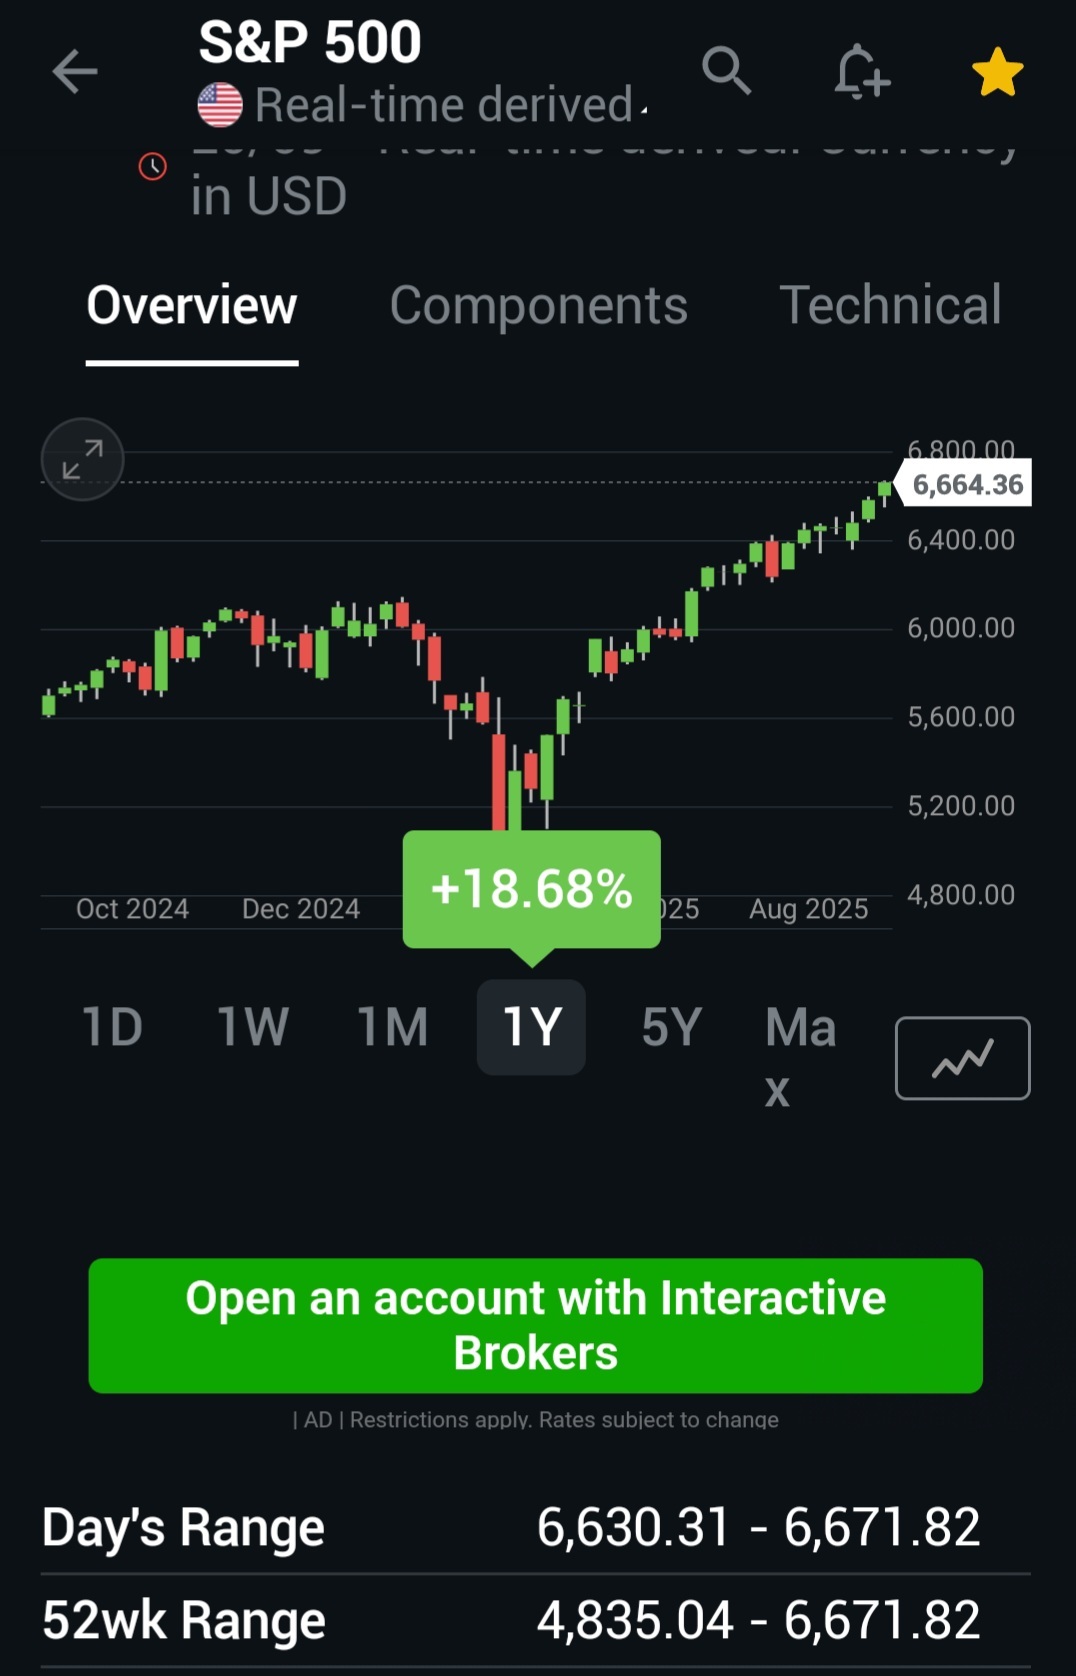Open the search magnifier icon
The image size is (1076, 1676).
726,71
